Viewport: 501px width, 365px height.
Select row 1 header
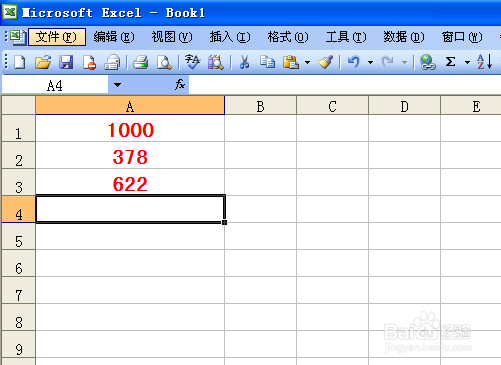pos(18,128)
